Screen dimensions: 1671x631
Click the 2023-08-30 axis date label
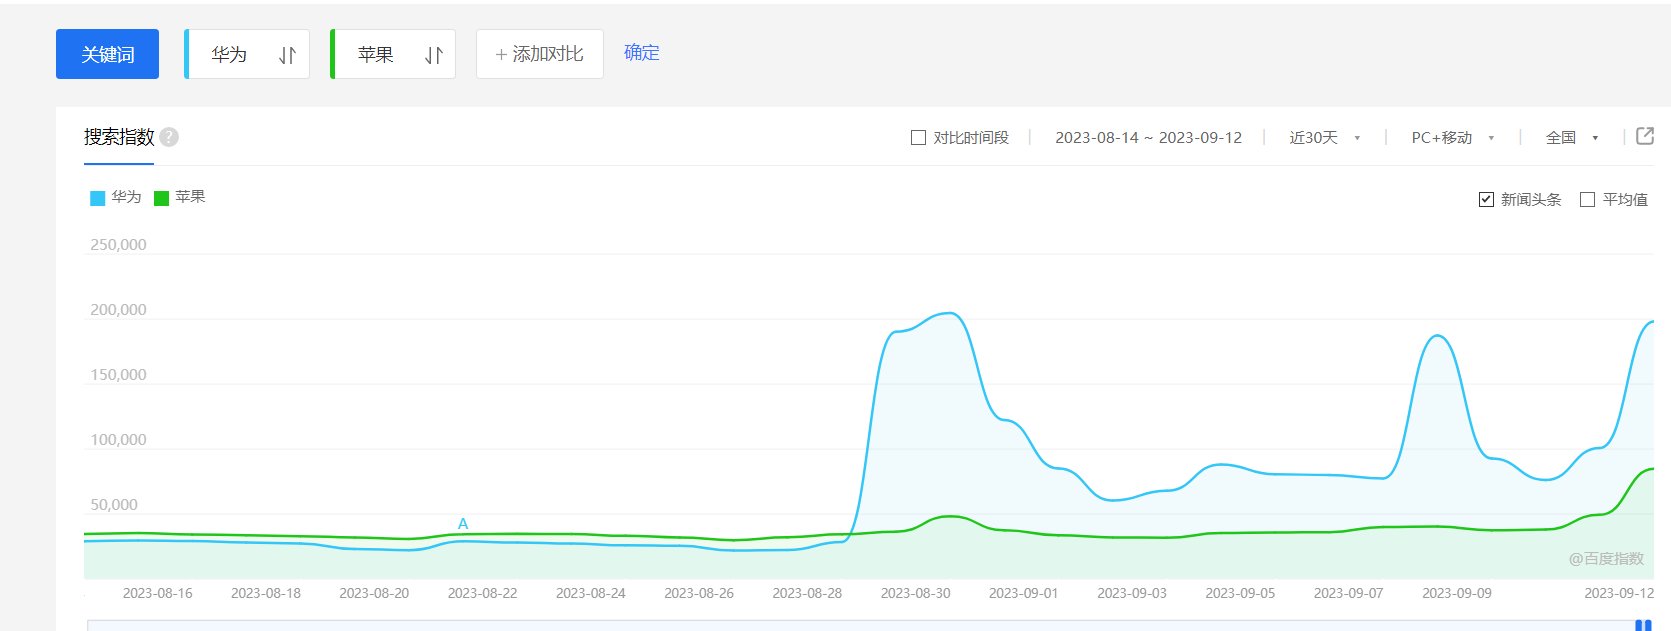(915, 593)
